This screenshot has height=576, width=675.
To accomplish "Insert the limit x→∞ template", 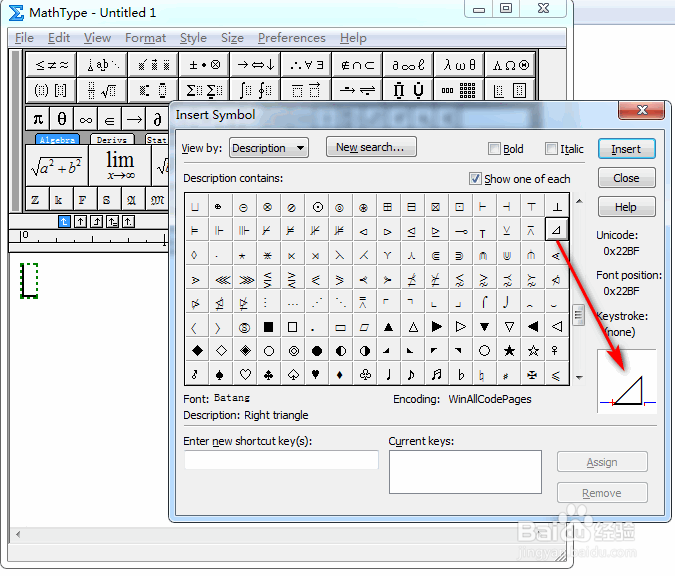I will (x=120, y=165).
